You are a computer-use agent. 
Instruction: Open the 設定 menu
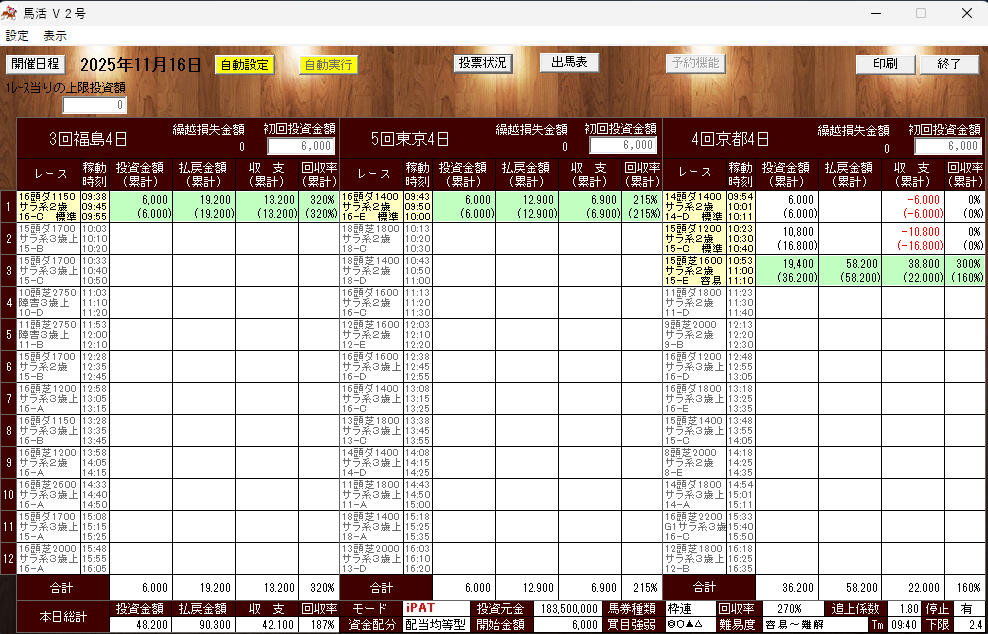click(x=17, y=35)
